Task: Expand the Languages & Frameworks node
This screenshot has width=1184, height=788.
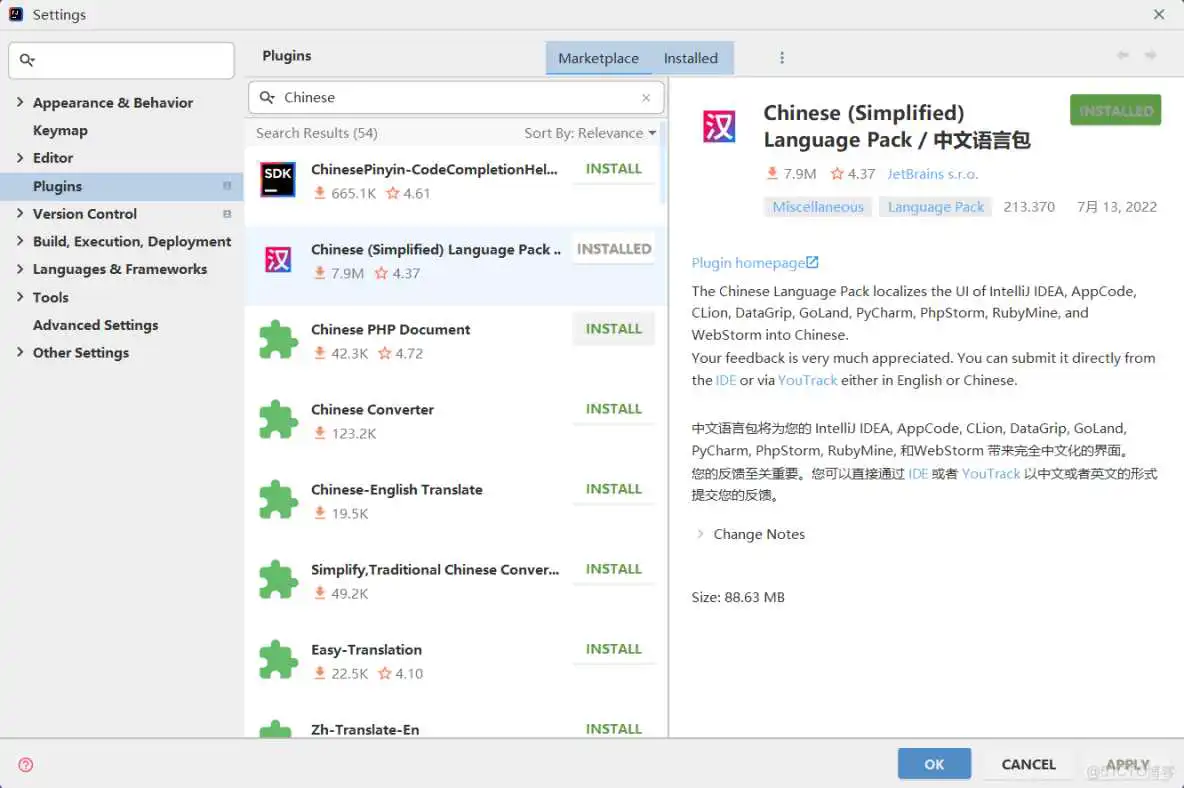Action: click(20, 269)
